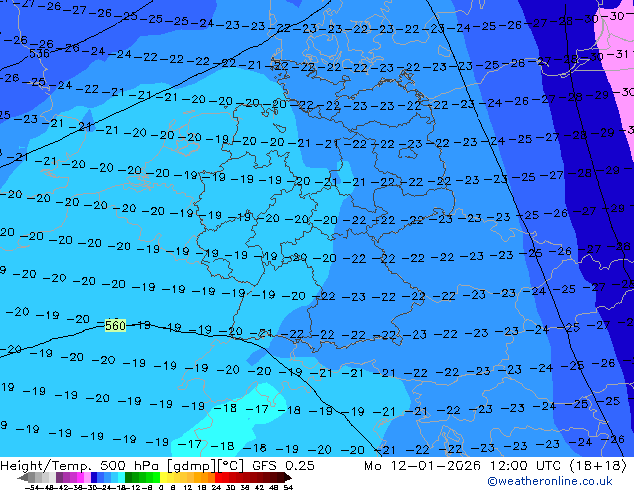Screen dimensions: 634x490
Task: Select the bright yellow legend swatch
Action: pyautogui.click(x=163, y=477)
